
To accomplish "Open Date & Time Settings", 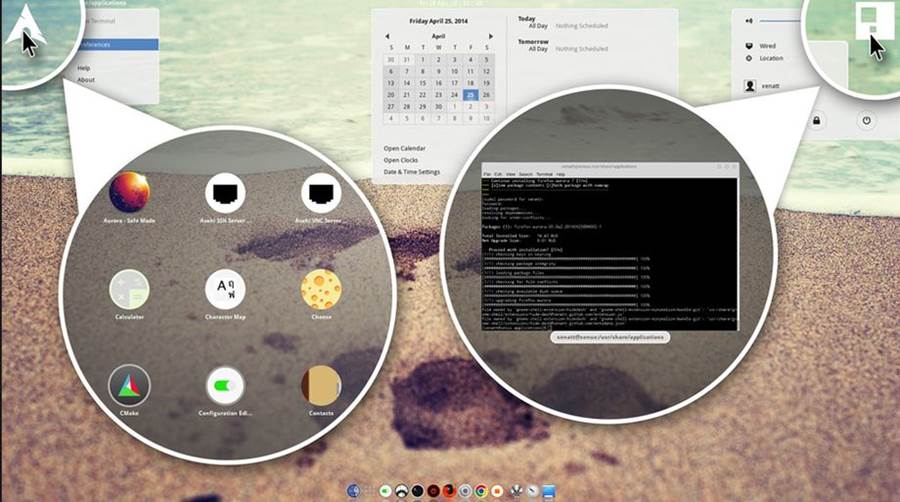I will pos(412,172).
